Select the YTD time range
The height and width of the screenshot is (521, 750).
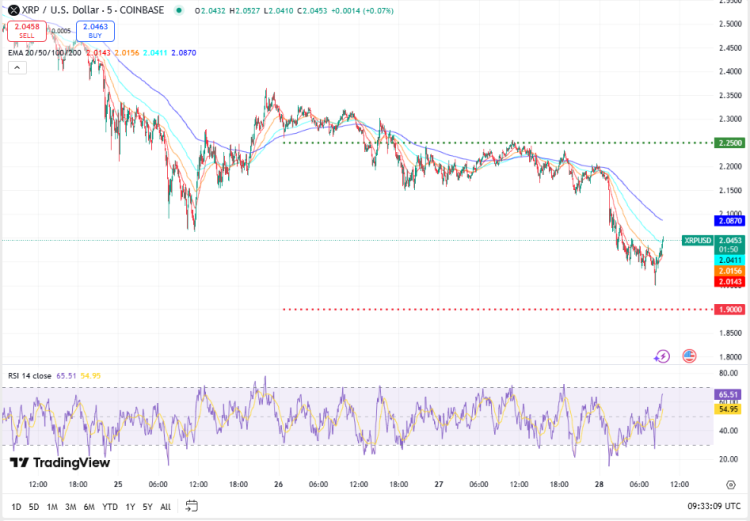pos(110,507)
